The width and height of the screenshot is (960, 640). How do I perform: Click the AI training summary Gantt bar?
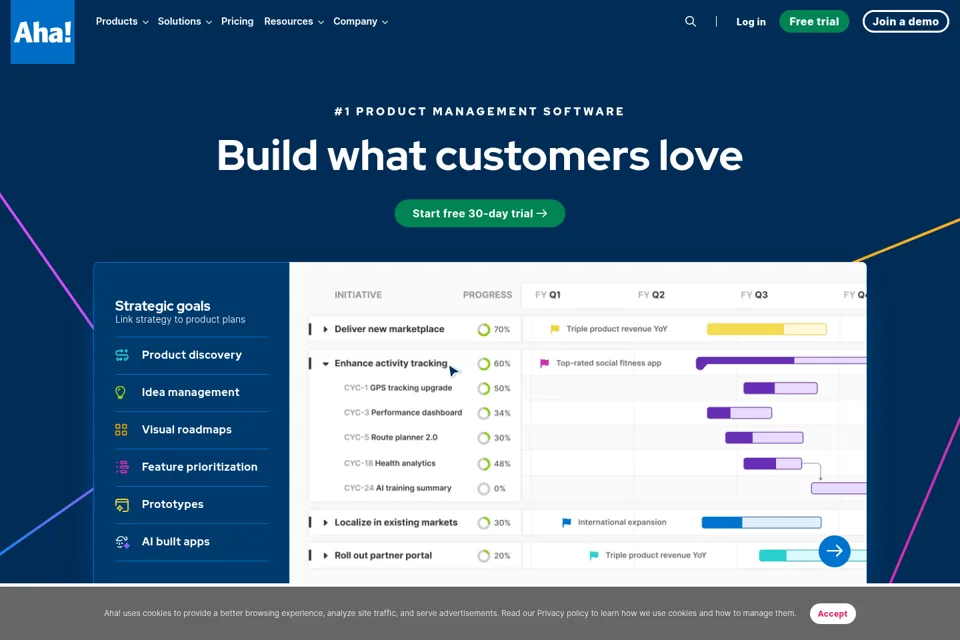(839, 489)
